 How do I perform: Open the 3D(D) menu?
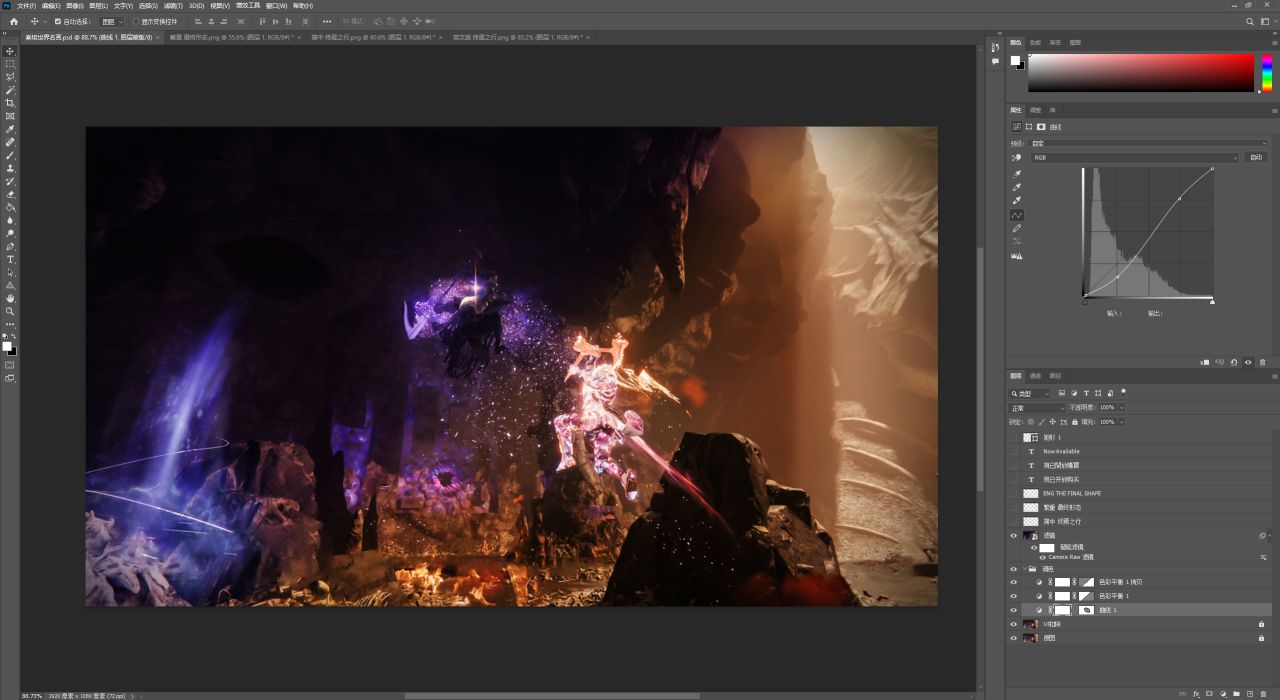pos(195,6)
